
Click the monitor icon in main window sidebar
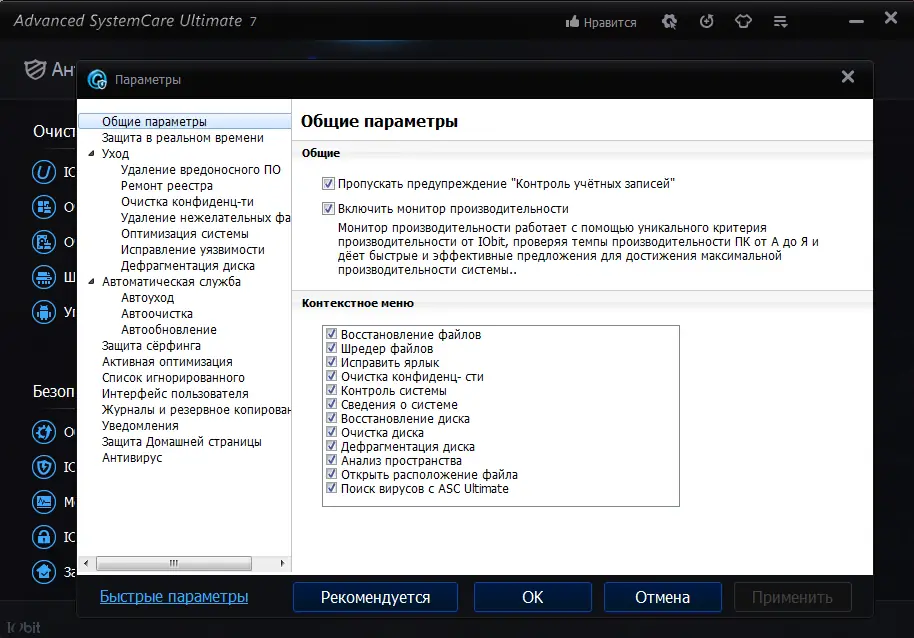(x=44, y=502)
